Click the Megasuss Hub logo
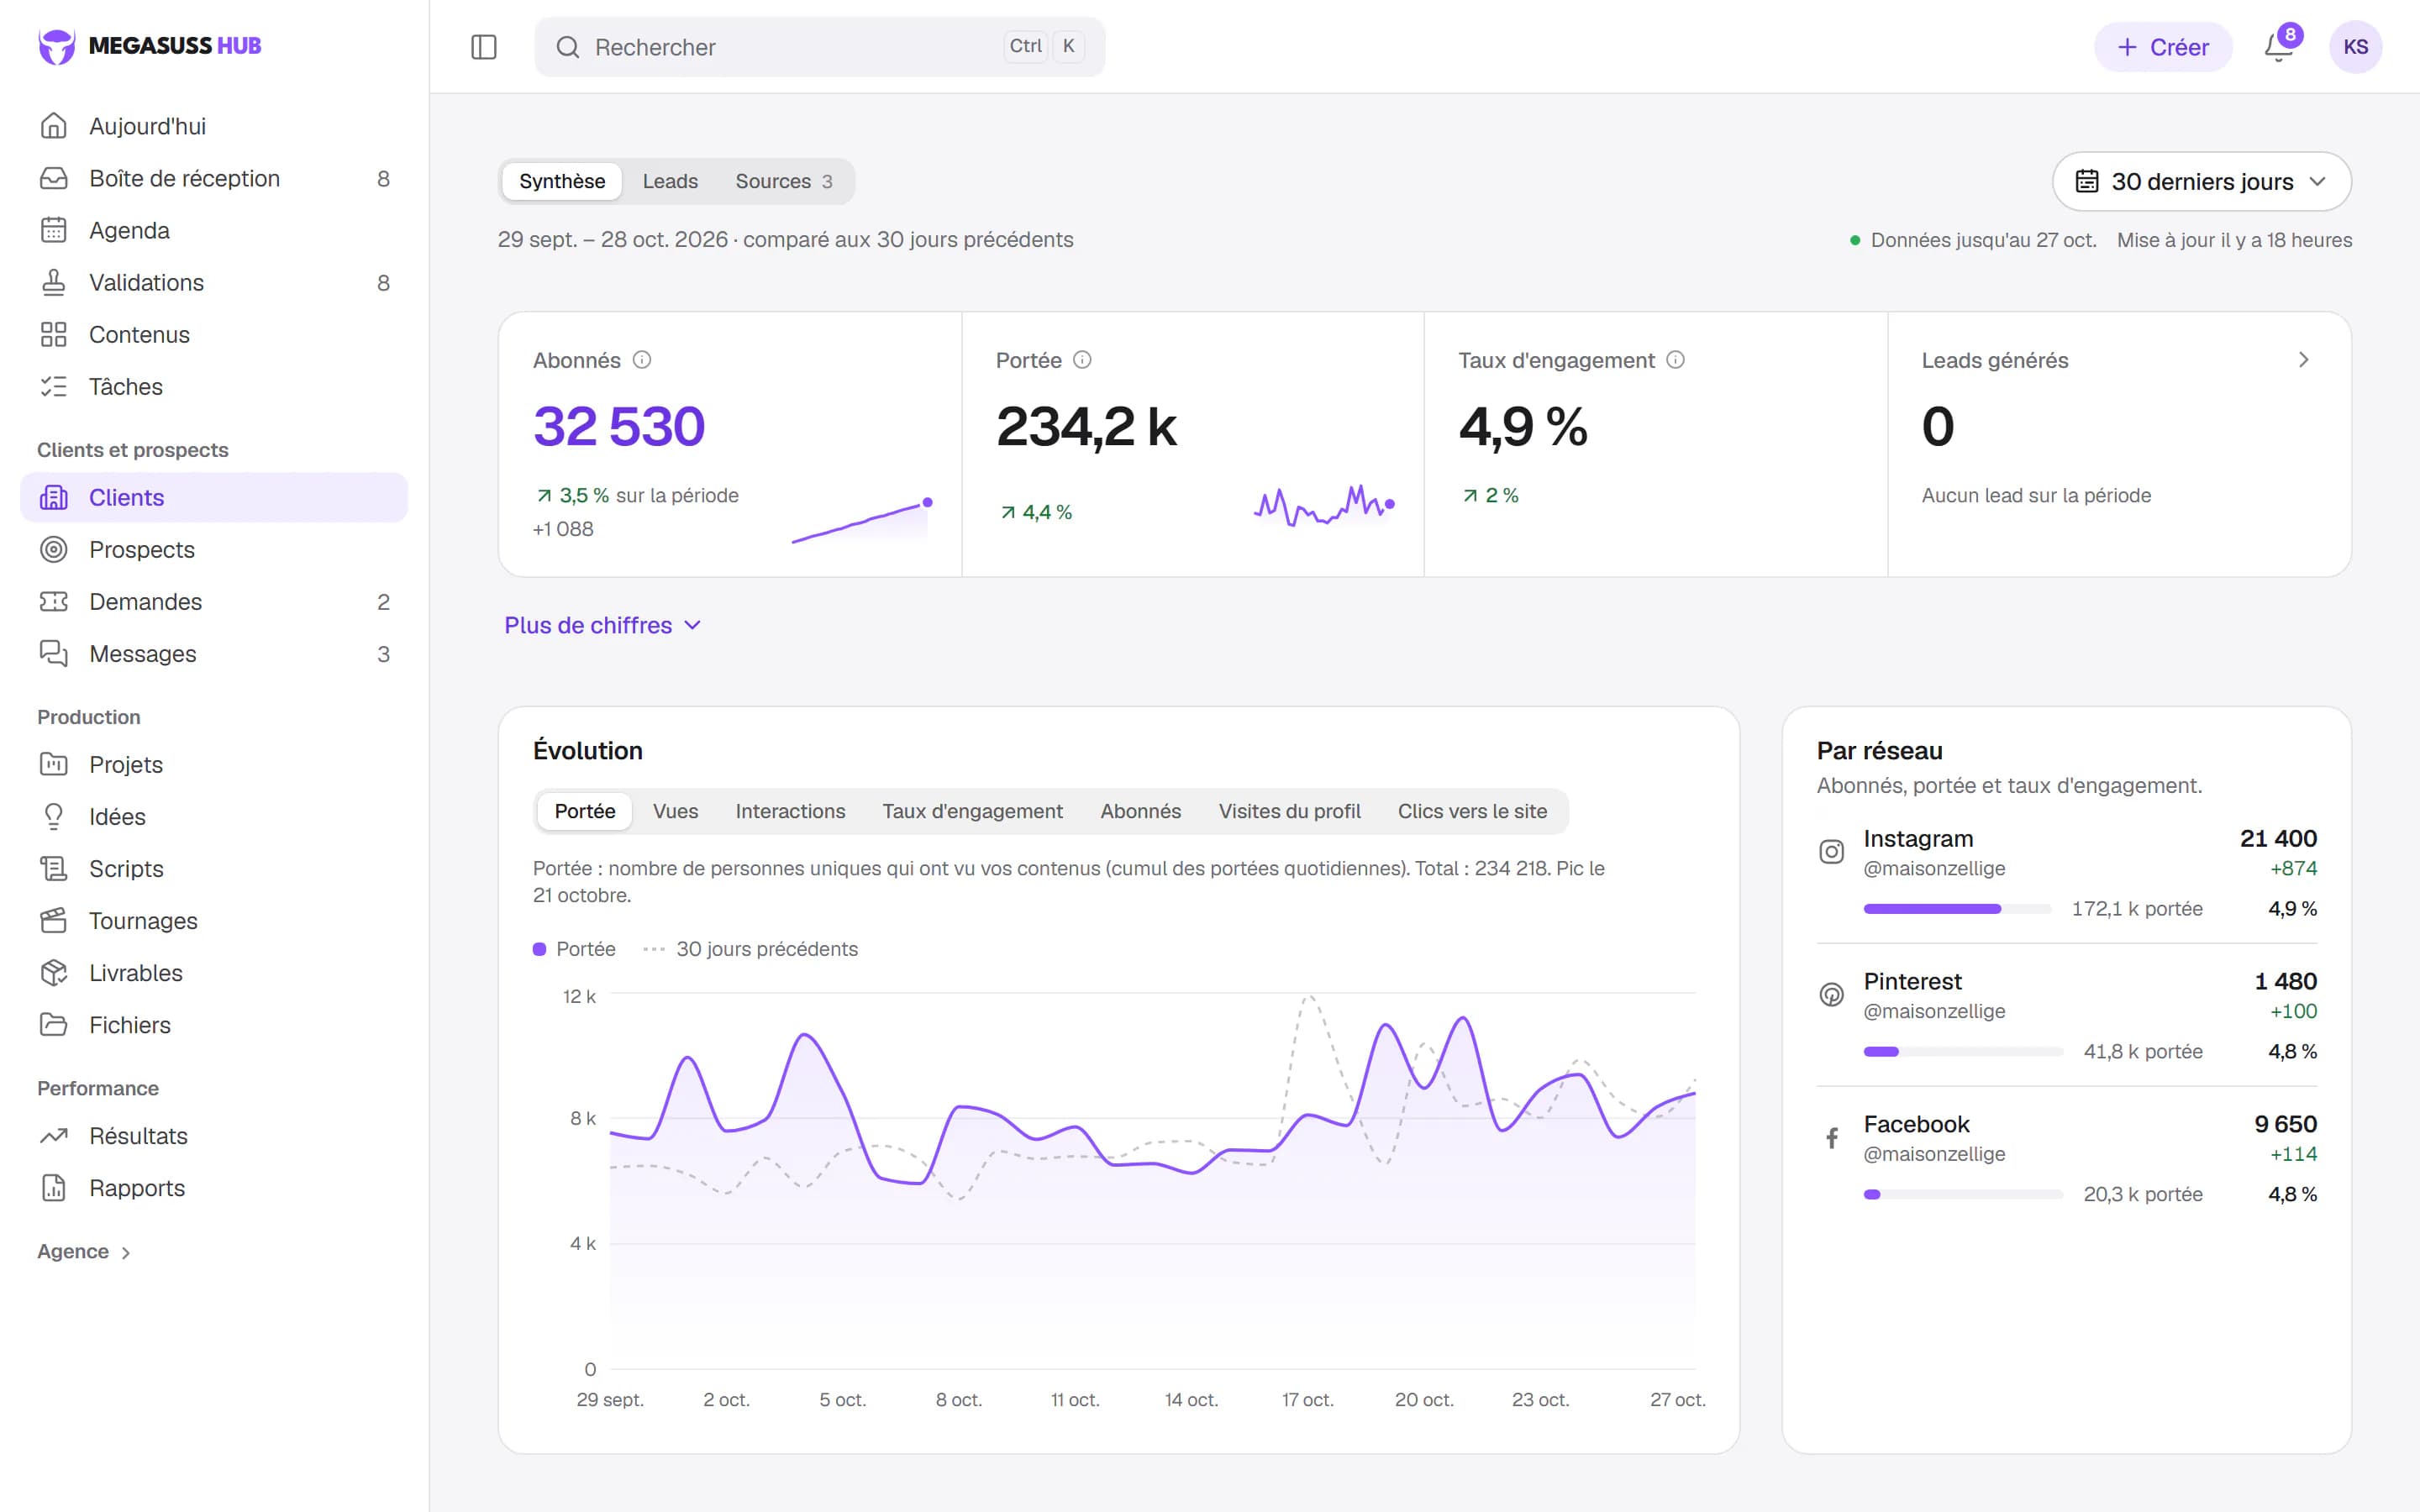The height and width of the screenshot is (1512, 2420). [150, 46]
